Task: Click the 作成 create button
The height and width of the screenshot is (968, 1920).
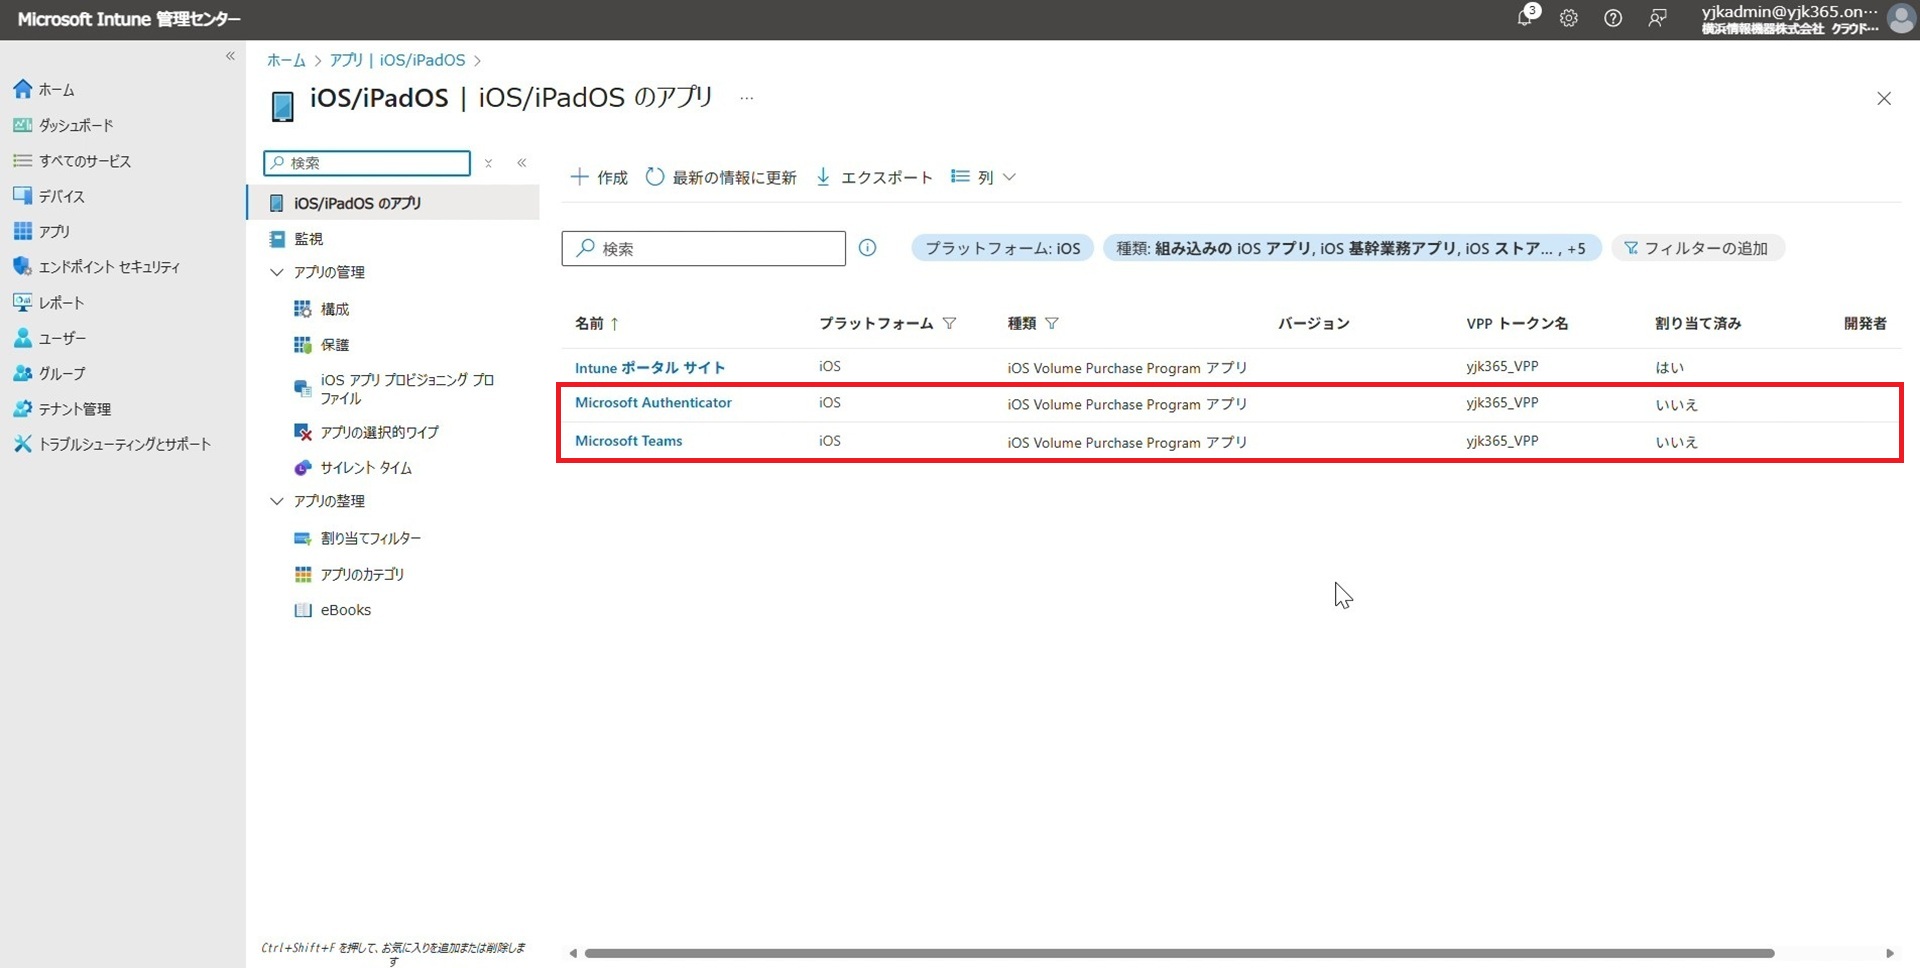Action: coord(599,177)
